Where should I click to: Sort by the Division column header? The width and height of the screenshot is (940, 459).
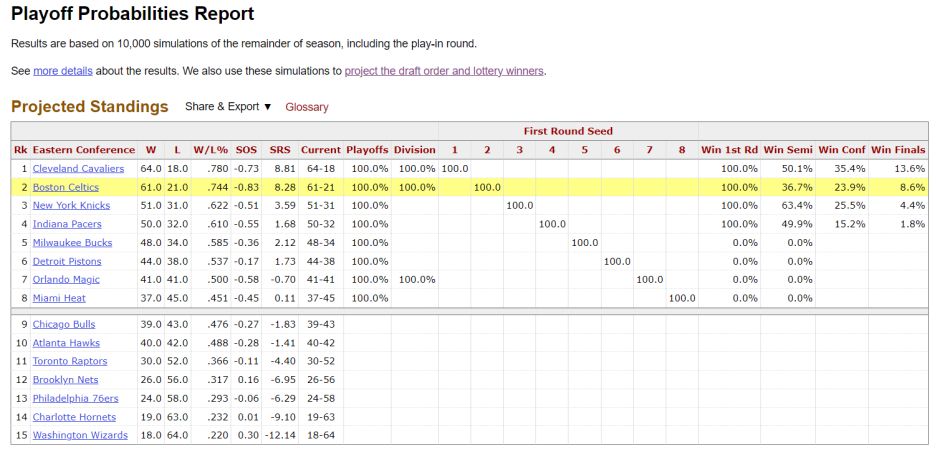415,150
